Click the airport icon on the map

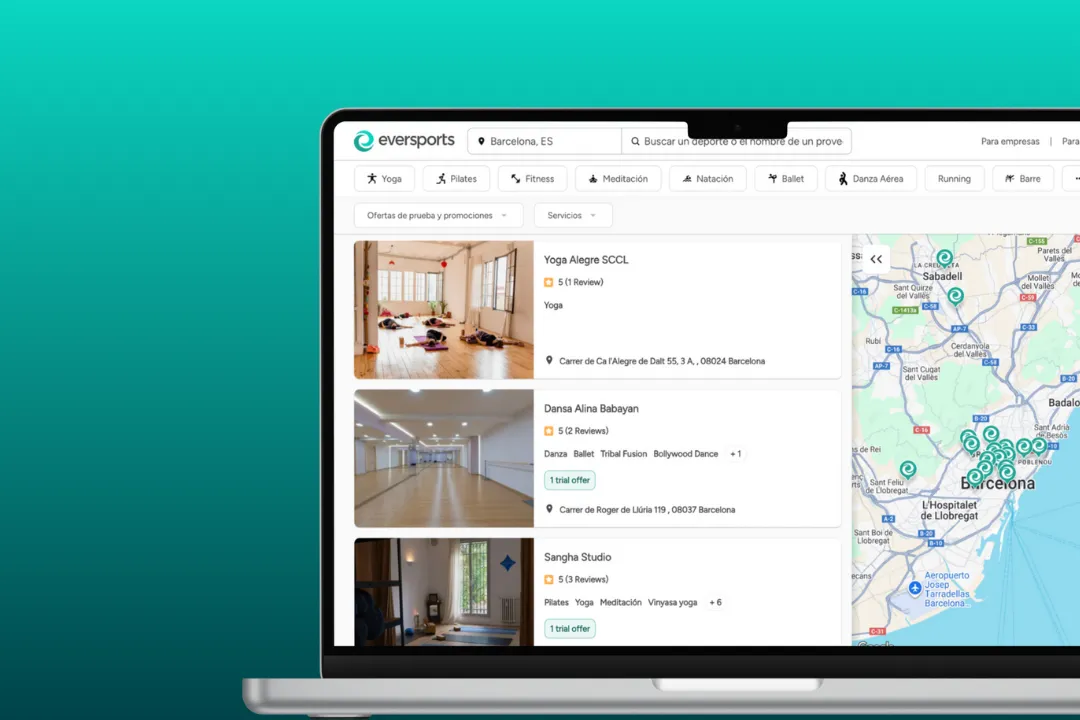[915, 588]
